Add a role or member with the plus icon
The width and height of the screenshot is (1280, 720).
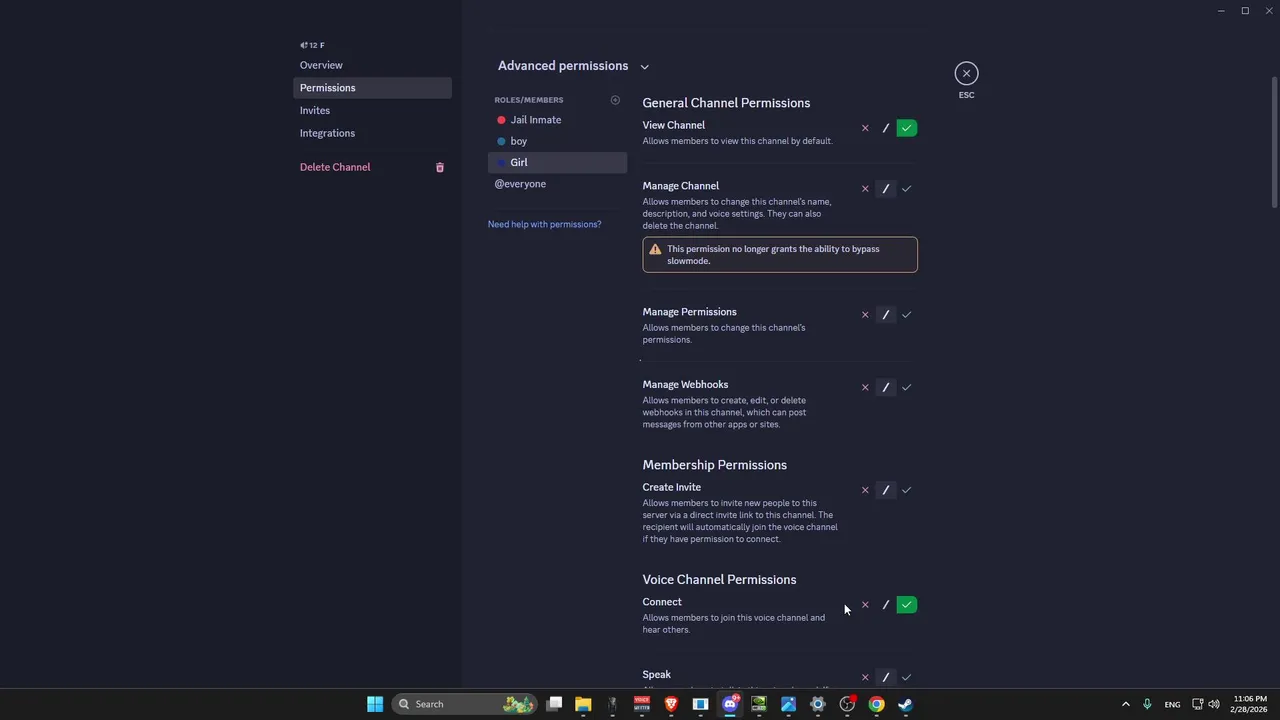click(x=615, y=100)
